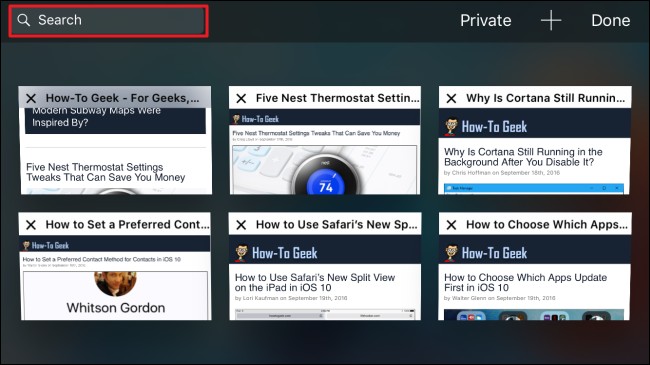Viewport: 650px width, 365px height.
Task: Close the How to Choose Which Apps tab
Action: click(451, 225)
